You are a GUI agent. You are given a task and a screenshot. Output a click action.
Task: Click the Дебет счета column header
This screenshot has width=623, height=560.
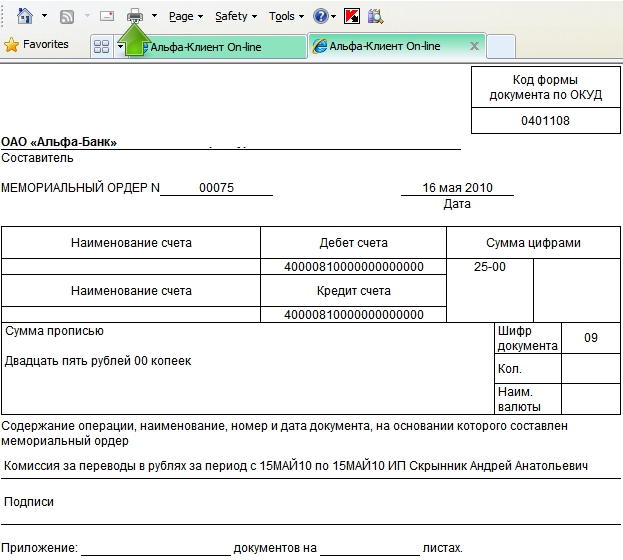[354, 243]
